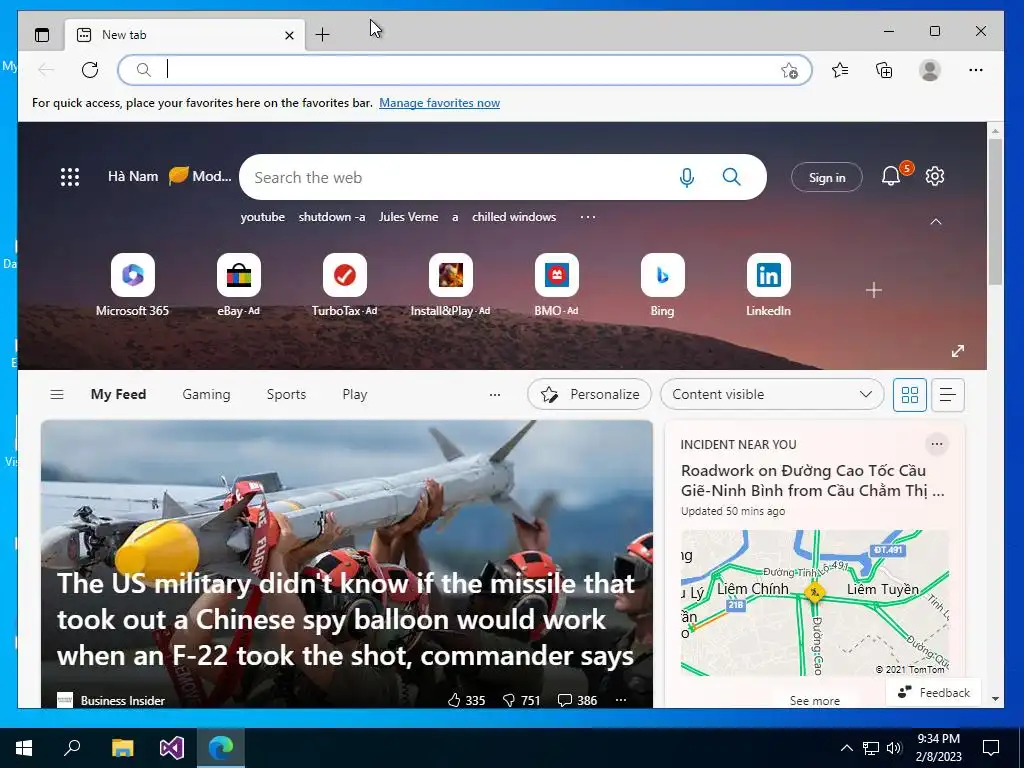The width and height of the screenshot is (1024, 768).
Task: Open eBay quick link tile
Action: click(x=238, y=285)
